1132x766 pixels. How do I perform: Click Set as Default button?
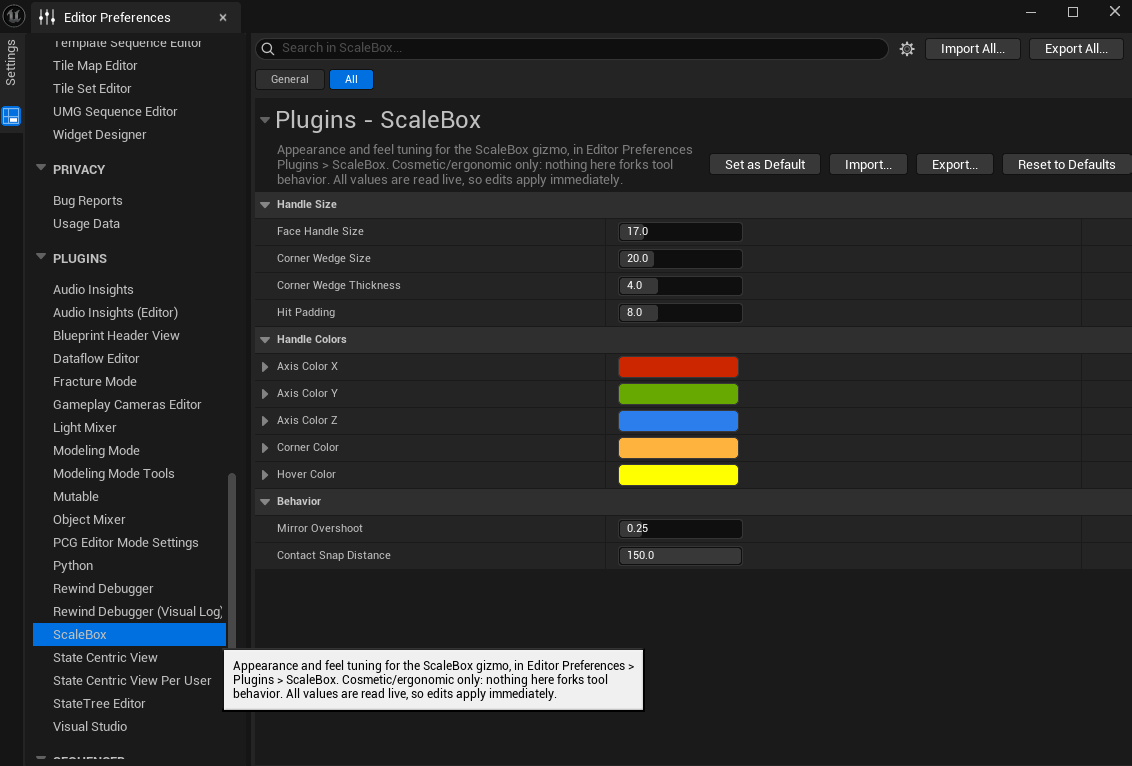click(765, 165)
